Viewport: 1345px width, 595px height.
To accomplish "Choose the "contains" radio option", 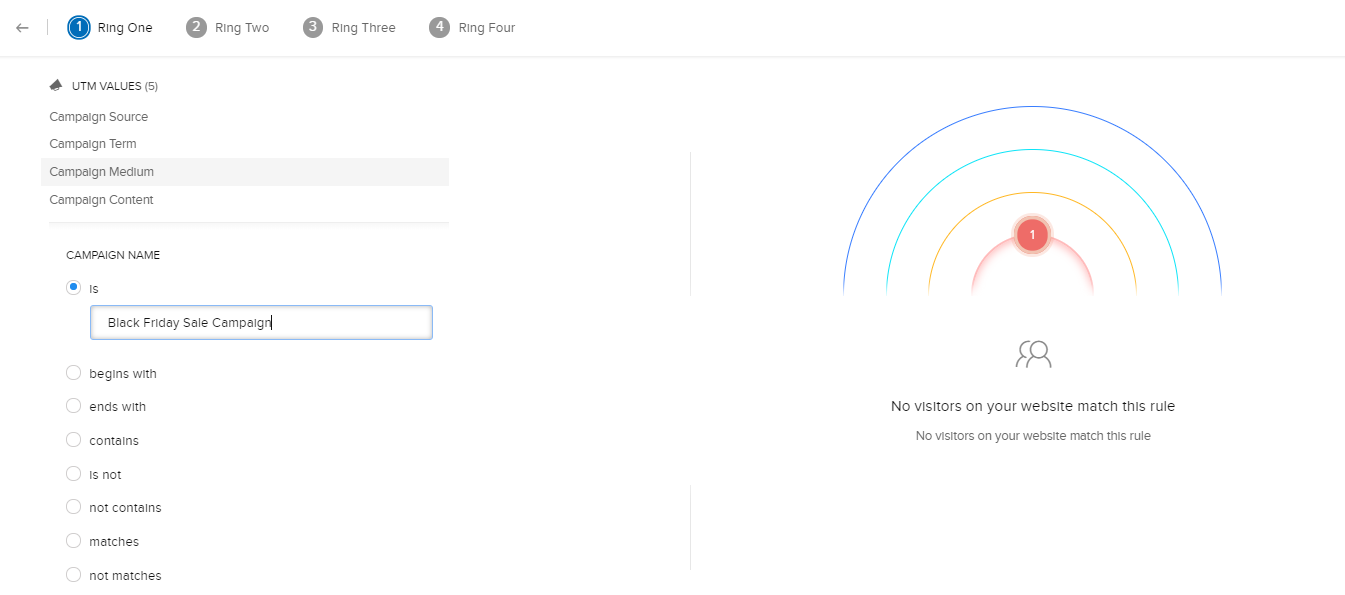I will coord(73,440).
